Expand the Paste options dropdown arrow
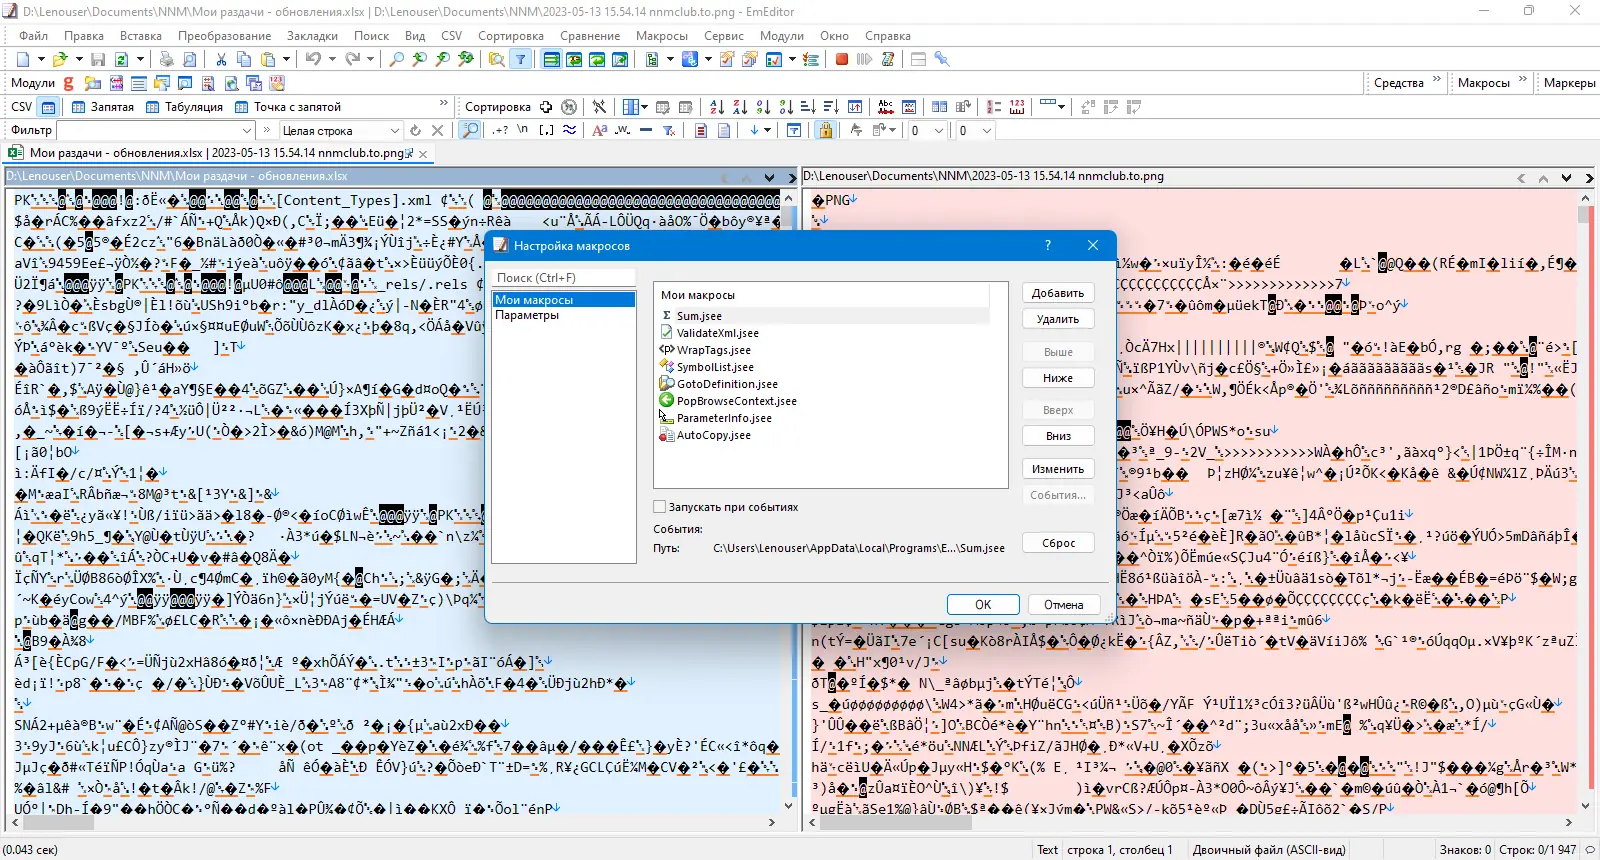 pyautogui.click(x=286, y=60)
